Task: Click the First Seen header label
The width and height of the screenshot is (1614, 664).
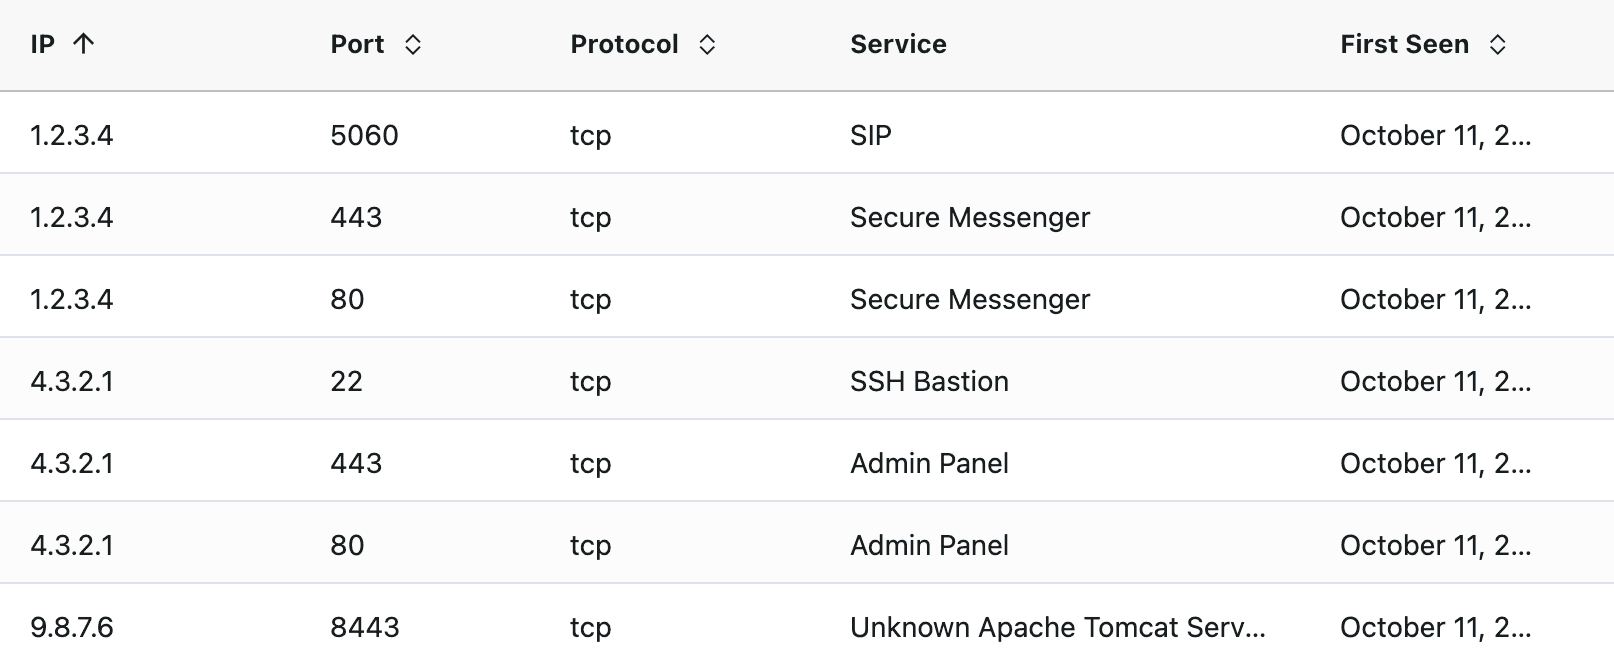Action: pos(1404,44)
